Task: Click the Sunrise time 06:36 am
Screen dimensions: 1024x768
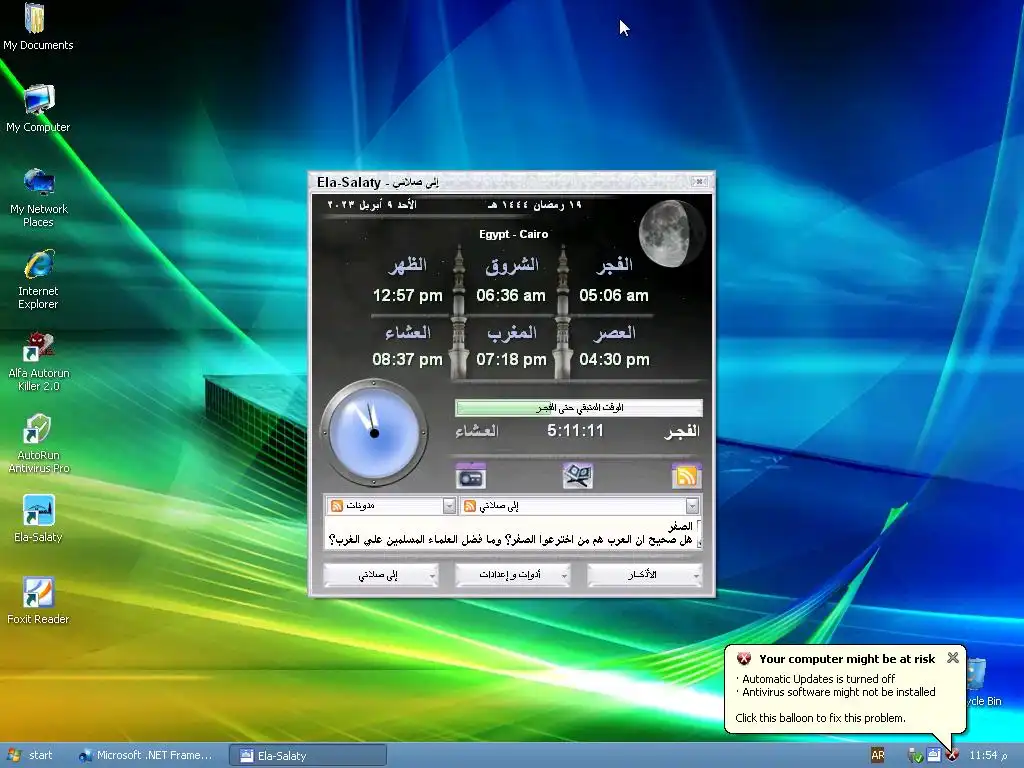Action: [x=511, y=295]
